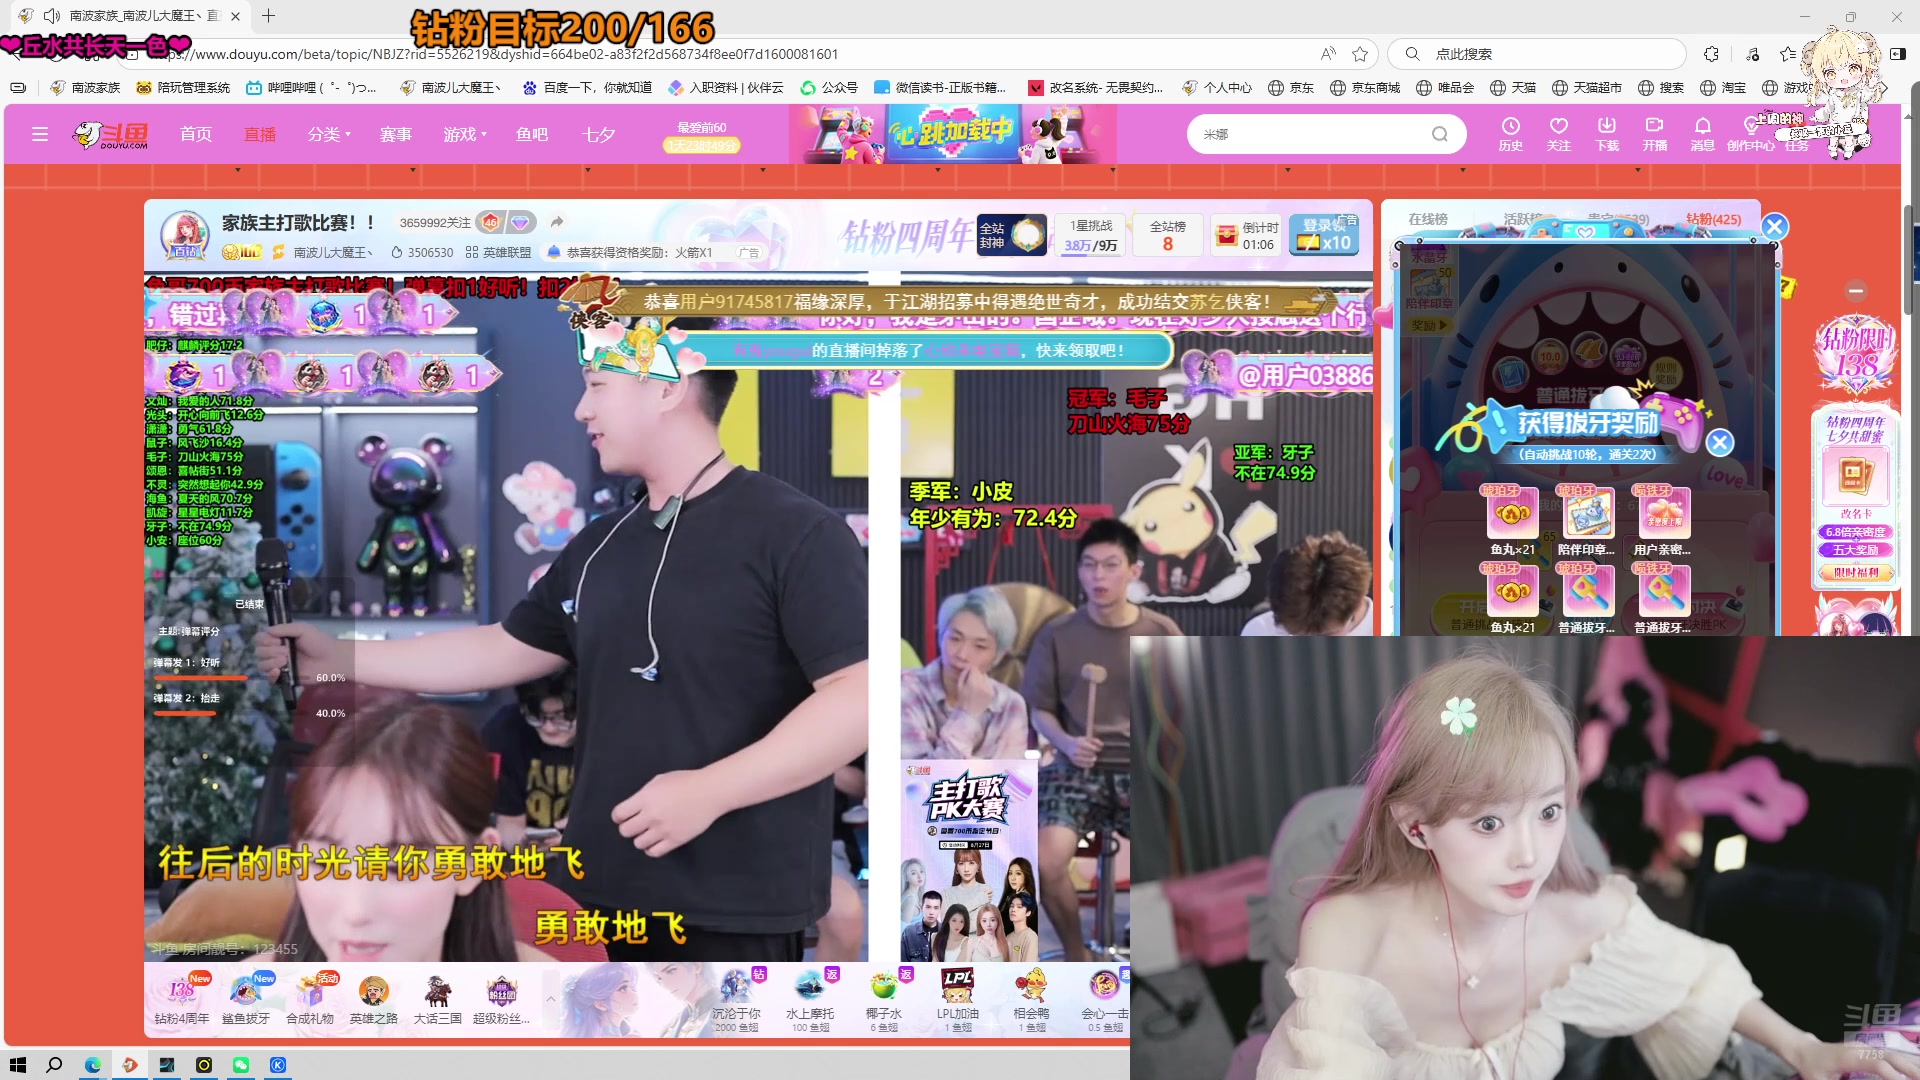The width and height of the screenshot is (1920, 1080).
Task: Click the 下载 download icon
Action: (x=1606, y=134)
